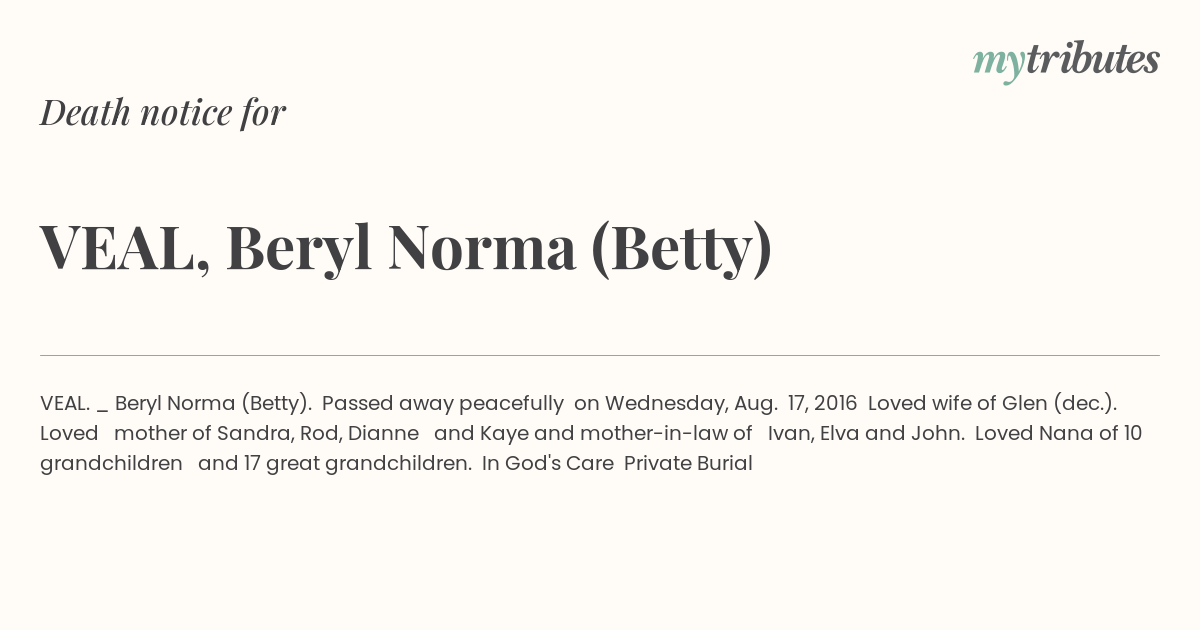Click 'mother-in-law of' in the notice
Image resolution: width=1200 pixels, height=630 pixels.
(x=666, y=434)
